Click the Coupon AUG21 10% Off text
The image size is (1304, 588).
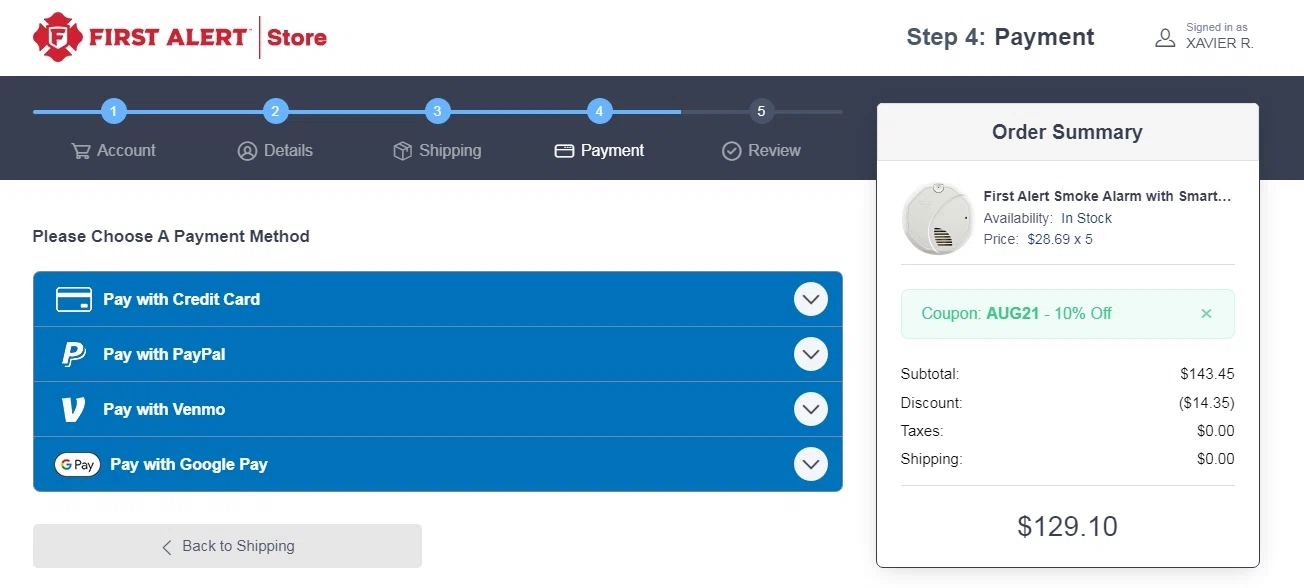coord(1016,314)
